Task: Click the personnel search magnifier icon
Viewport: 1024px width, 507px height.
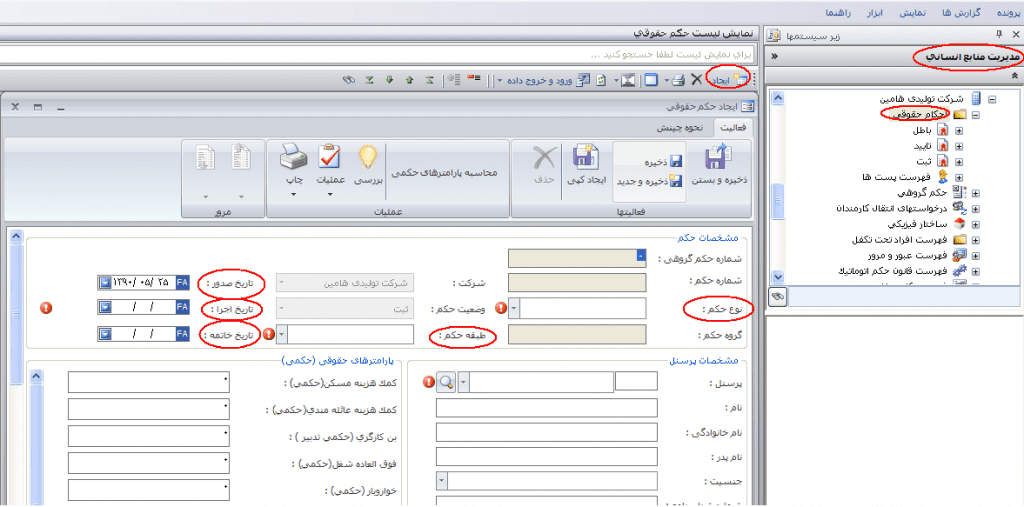Action: 446,382
